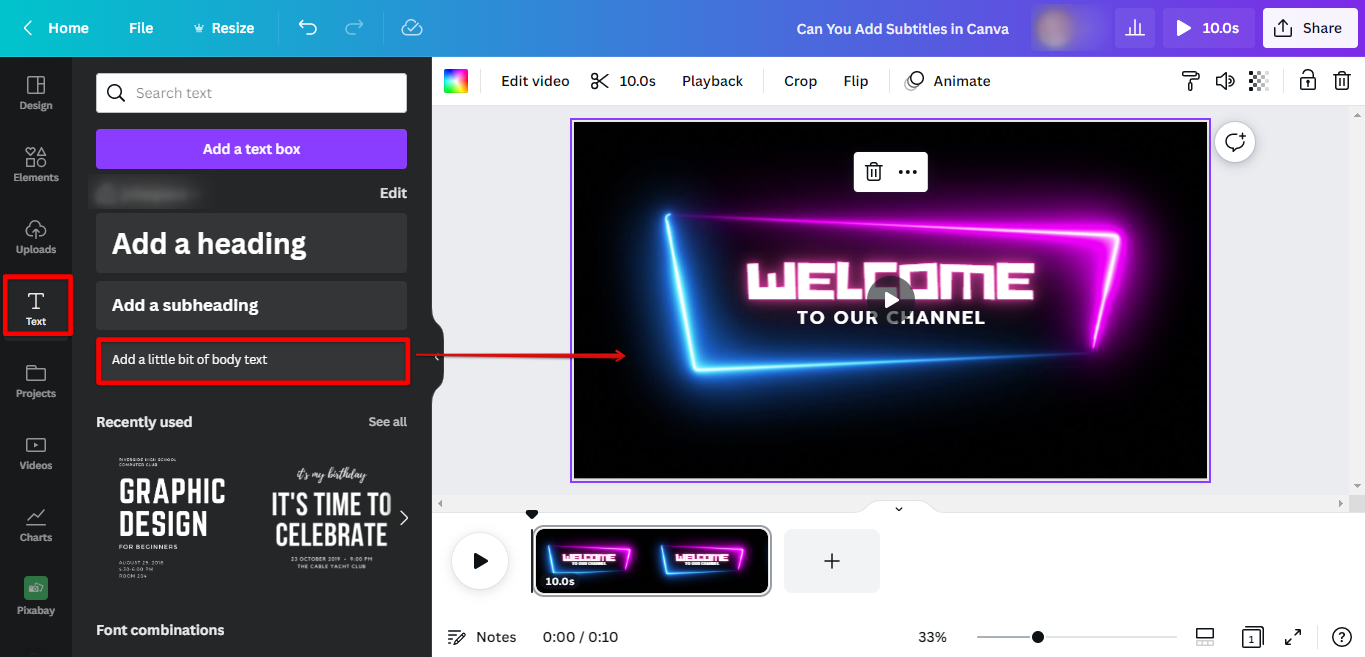The height and width of the screenshot is (657, 1365).
Task: Expand recently used templates with right chevron
Action: coord(404,517)
